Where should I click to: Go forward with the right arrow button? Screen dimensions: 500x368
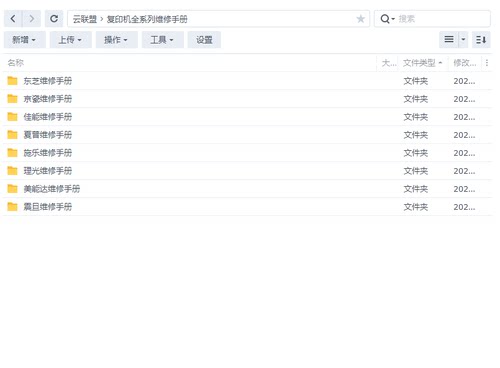tap(32, 19)
